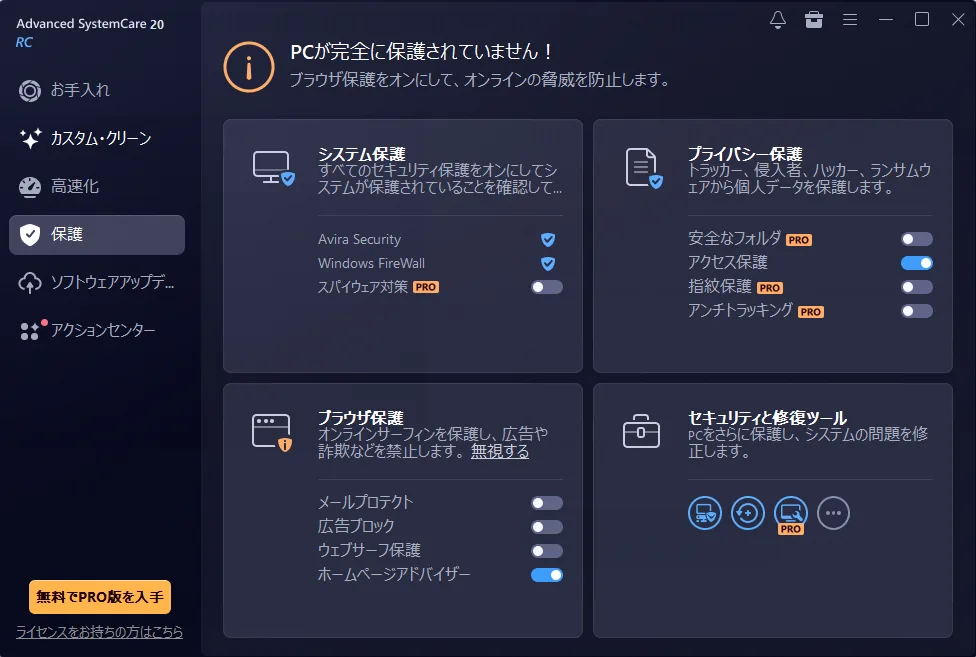Select 保護 sidebar tab
This screenshot has width=976, height=657.
click(96, 235)
